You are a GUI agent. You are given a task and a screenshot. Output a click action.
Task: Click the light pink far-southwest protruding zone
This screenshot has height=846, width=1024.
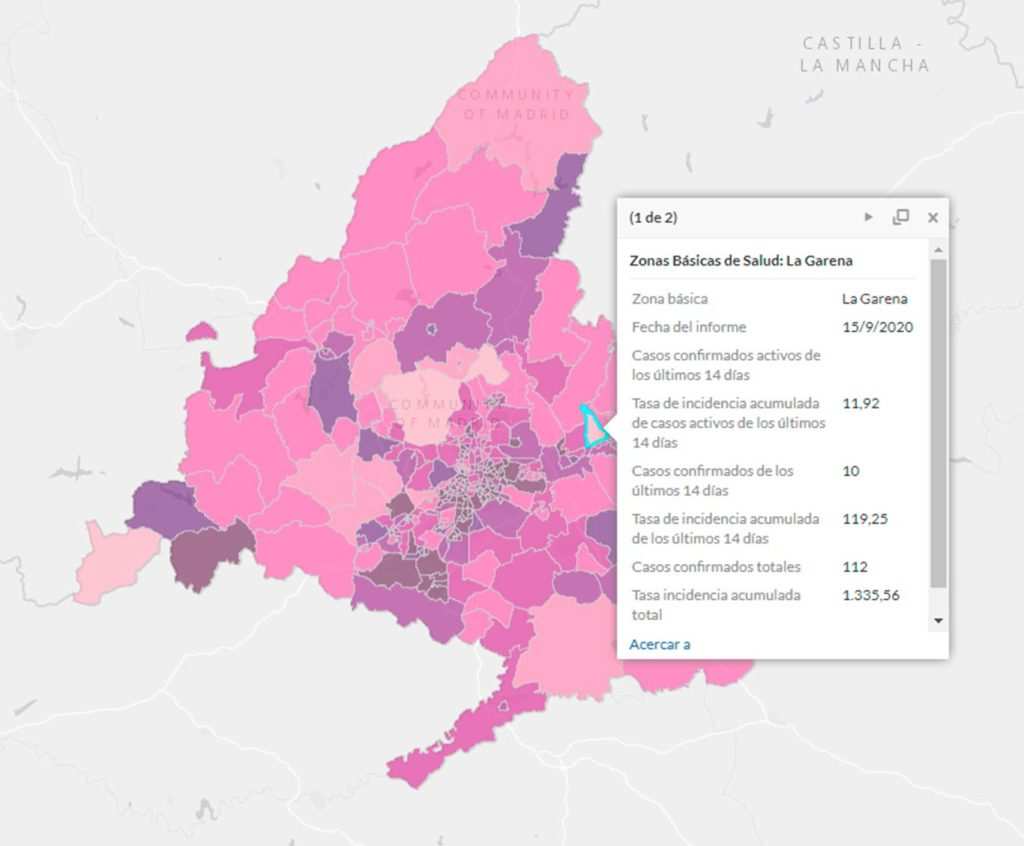(112, 560)
